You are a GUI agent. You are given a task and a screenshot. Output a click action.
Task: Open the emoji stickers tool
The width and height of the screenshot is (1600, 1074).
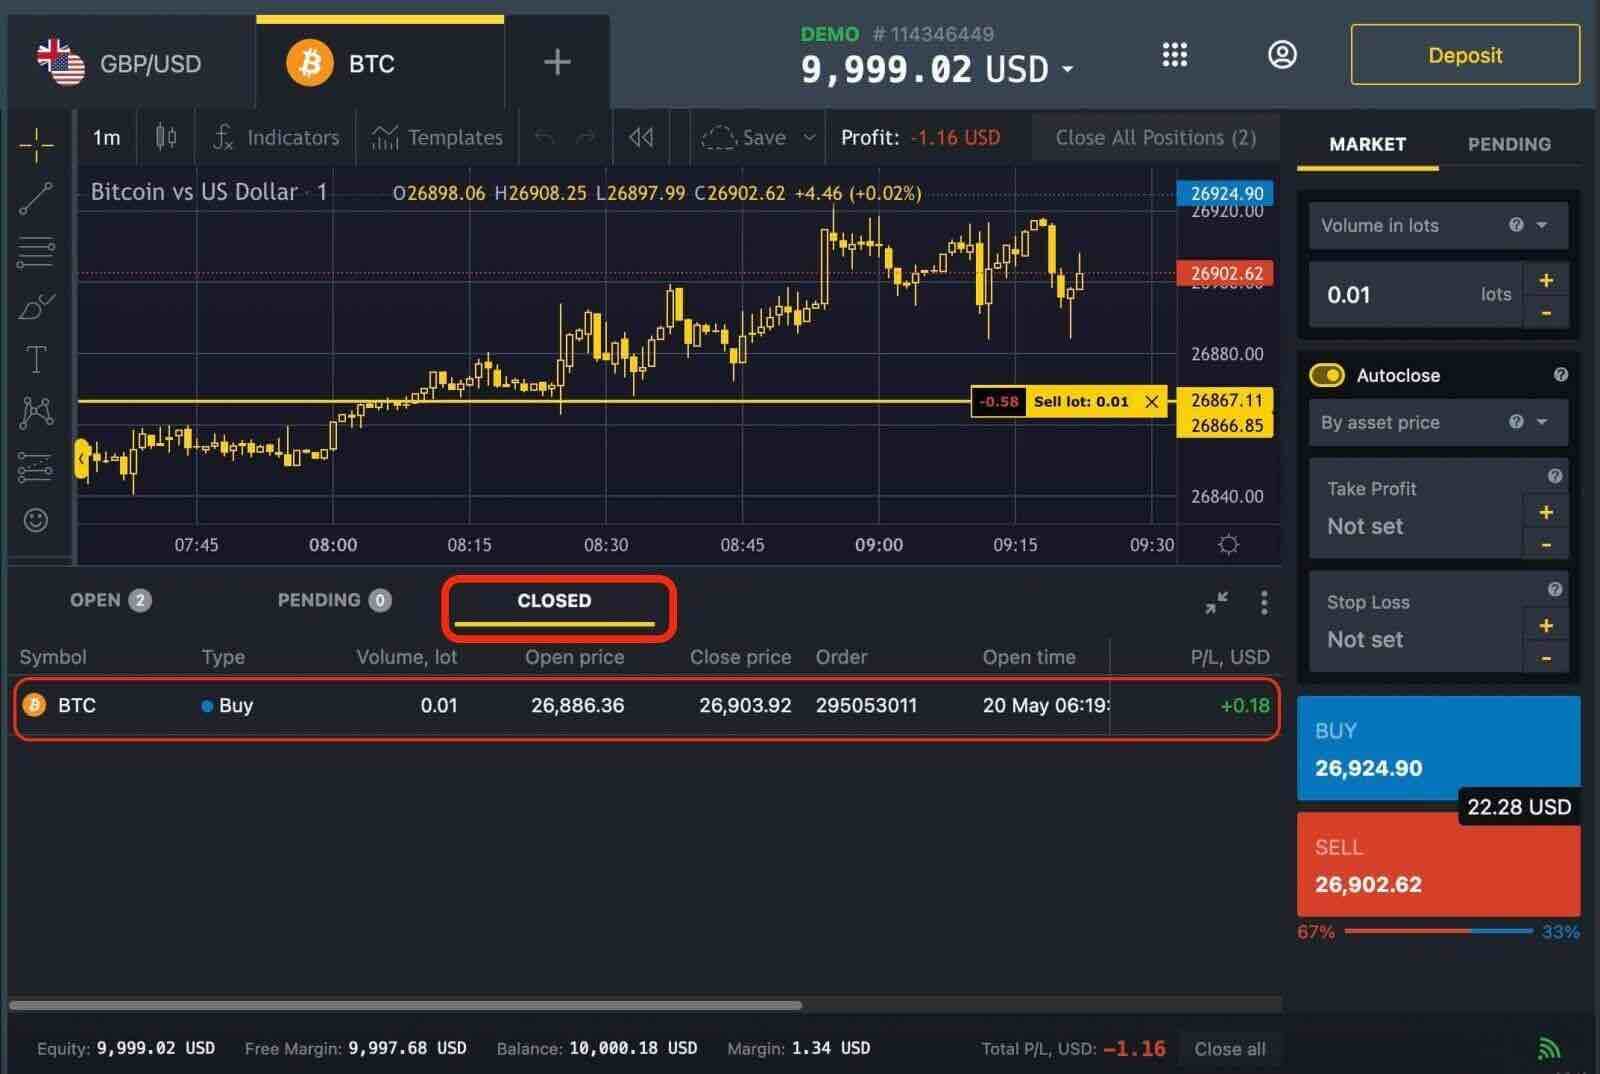click(36, 521)
